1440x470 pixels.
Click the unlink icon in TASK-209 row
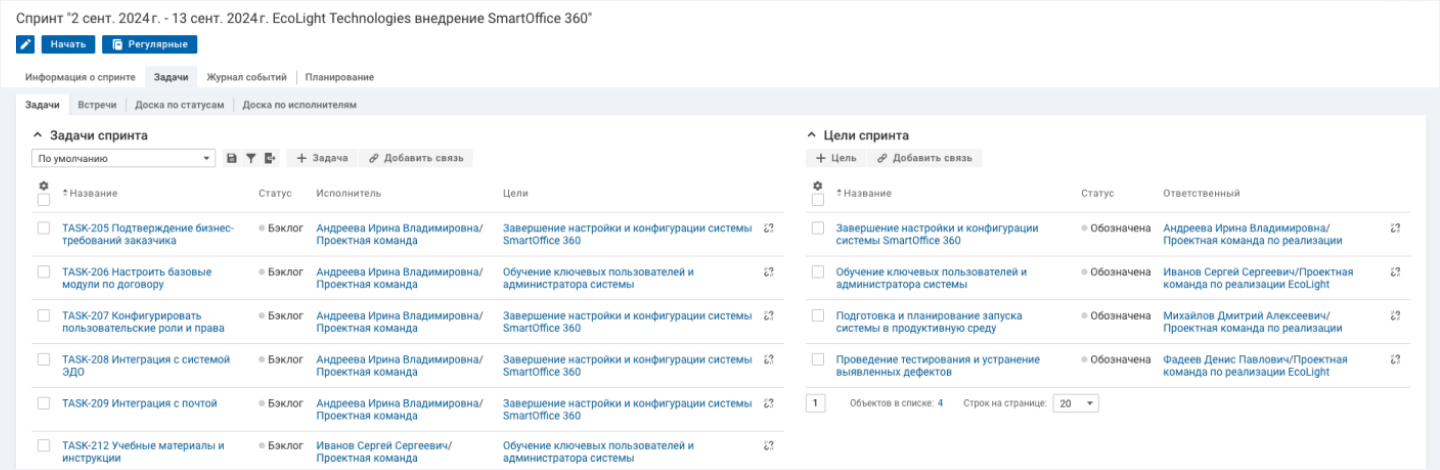tap(769, 403)
